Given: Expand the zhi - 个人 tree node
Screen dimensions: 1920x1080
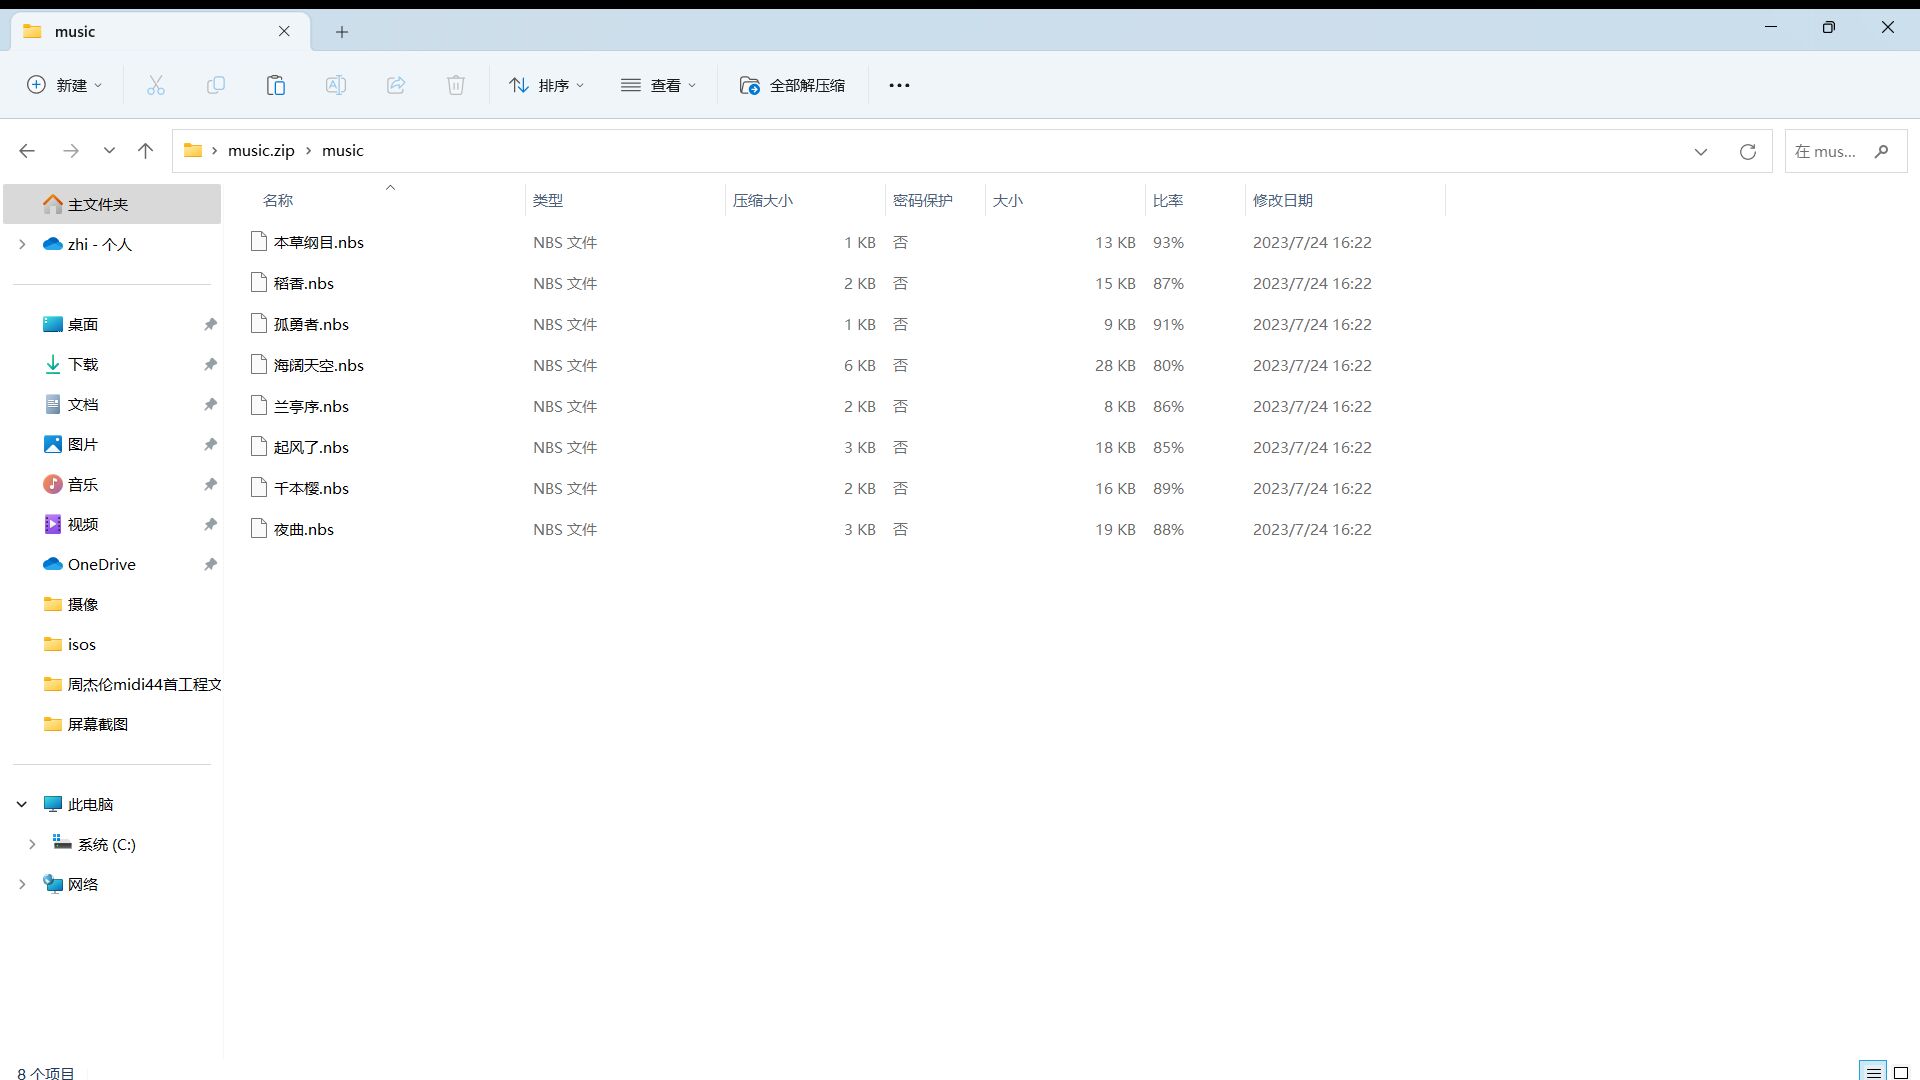Looking at the screenshot, I should pyautogui.click(x=22, y=244).
